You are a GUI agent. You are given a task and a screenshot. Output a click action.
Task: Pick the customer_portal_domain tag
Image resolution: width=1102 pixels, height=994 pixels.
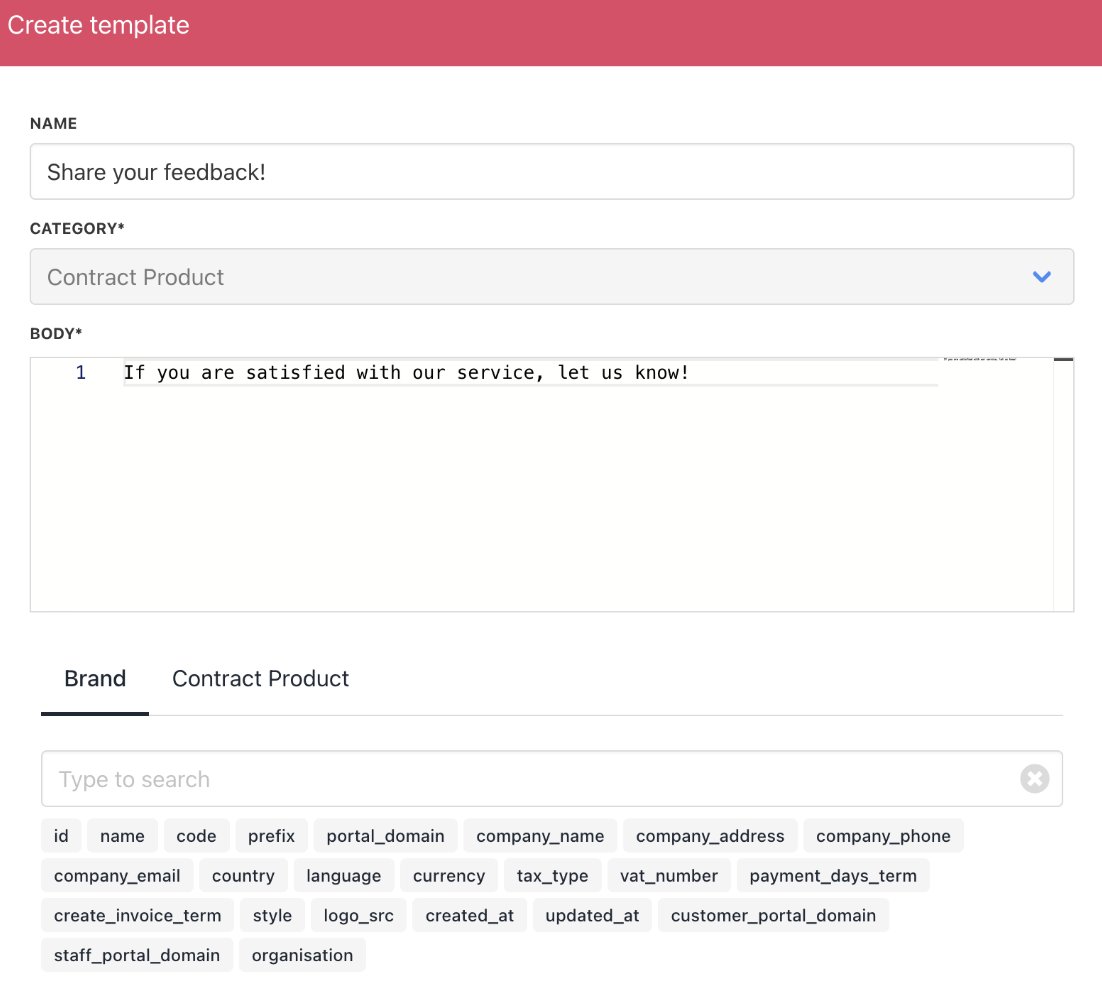773,915
